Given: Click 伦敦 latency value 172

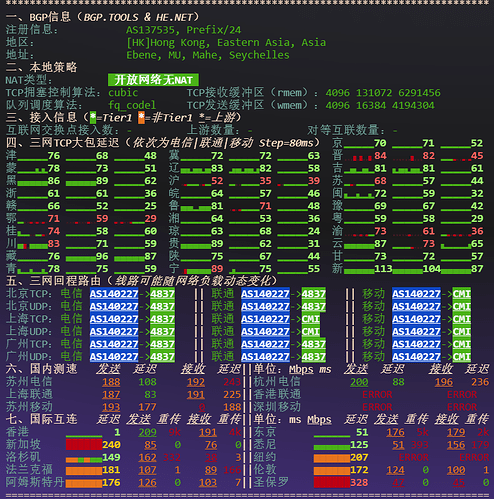Looking at the screenshot, I should click(x=359, y=470).
